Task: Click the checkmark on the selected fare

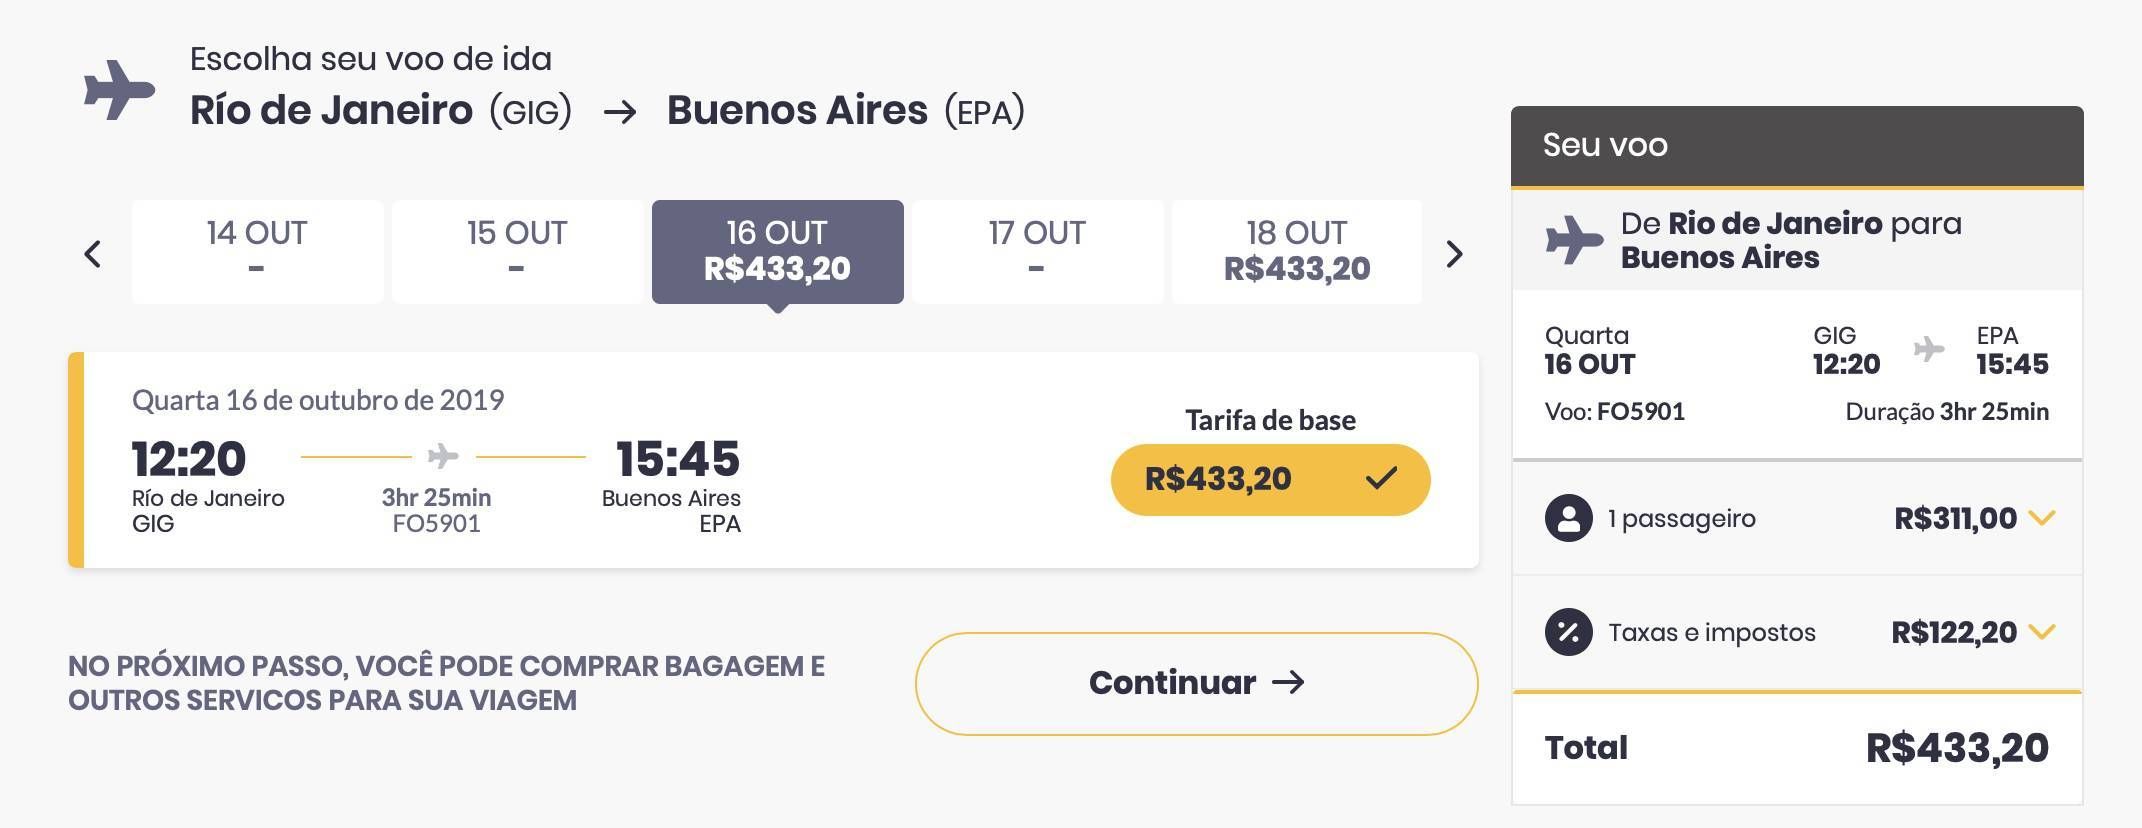Action: click(1381, 479)
